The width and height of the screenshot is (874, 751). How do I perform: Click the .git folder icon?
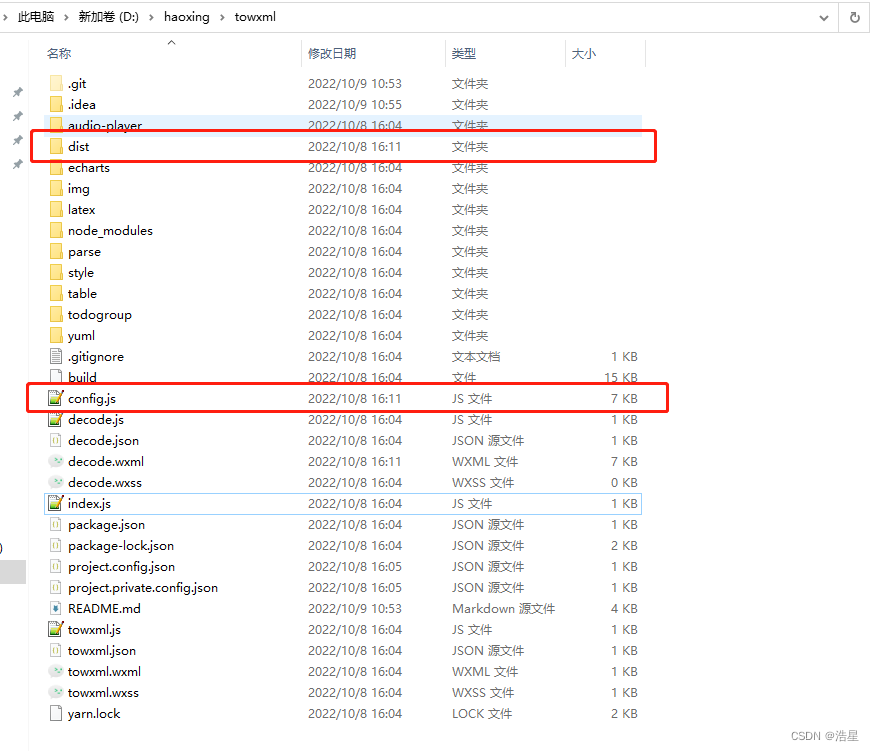[x=56, y=84]
